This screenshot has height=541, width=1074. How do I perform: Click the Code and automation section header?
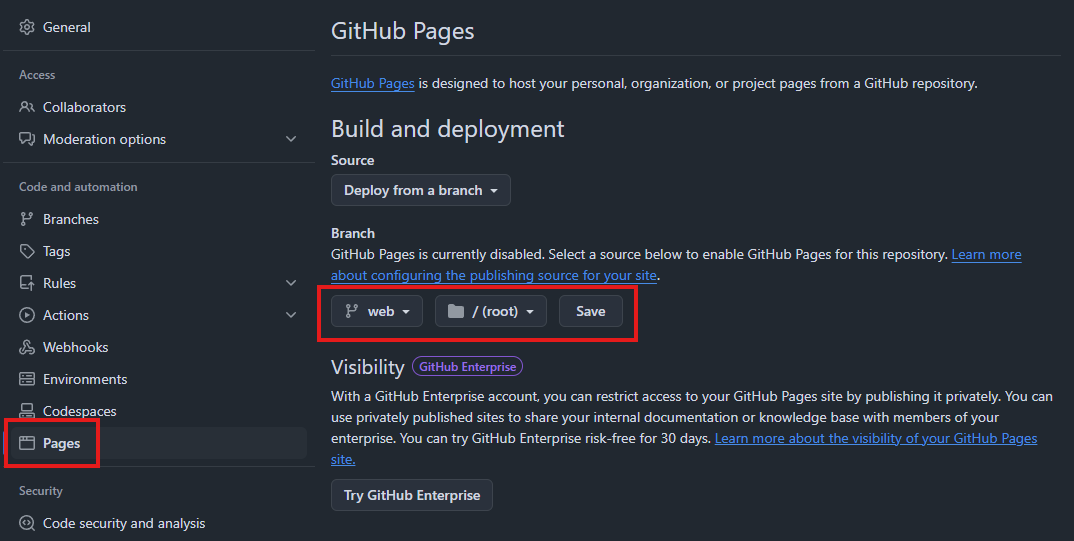click(x=78, y=187)
